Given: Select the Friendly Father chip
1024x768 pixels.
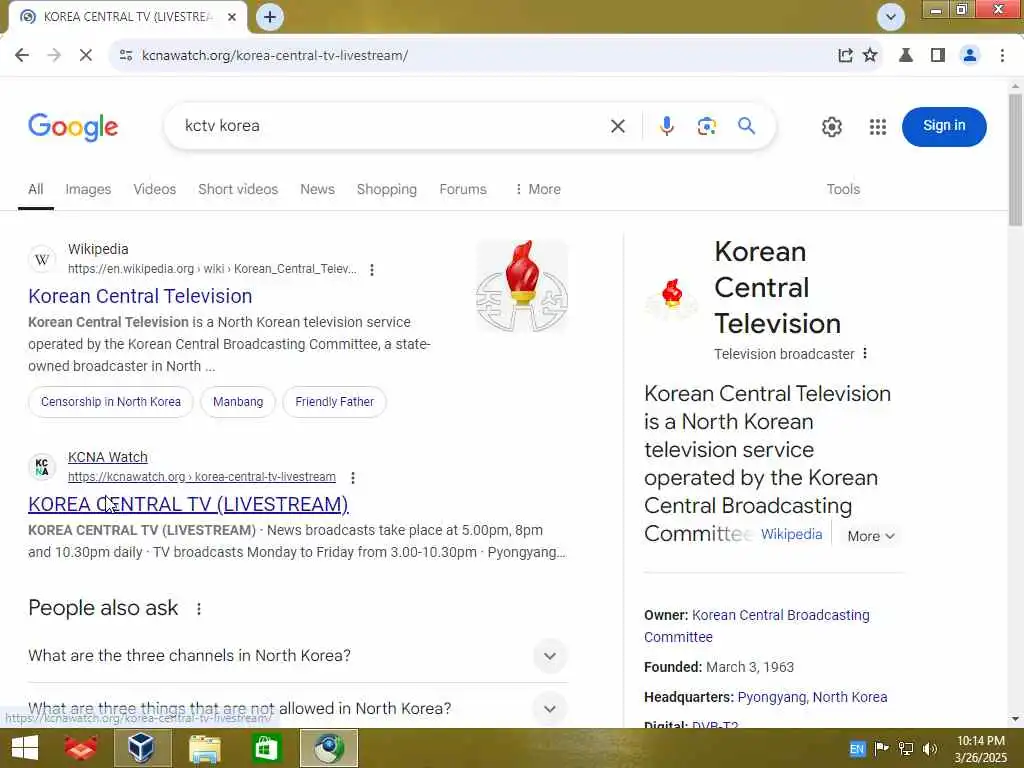Looking at the screenshot, I should (334, 402).
